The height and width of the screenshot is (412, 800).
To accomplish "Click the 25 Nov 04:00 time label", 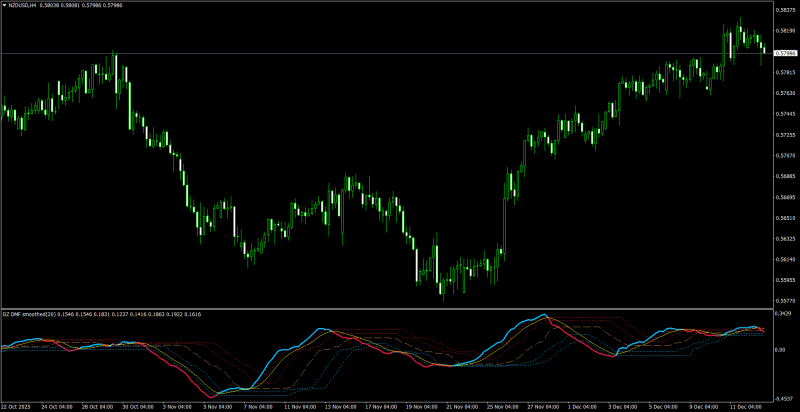I will coord(505,407).
